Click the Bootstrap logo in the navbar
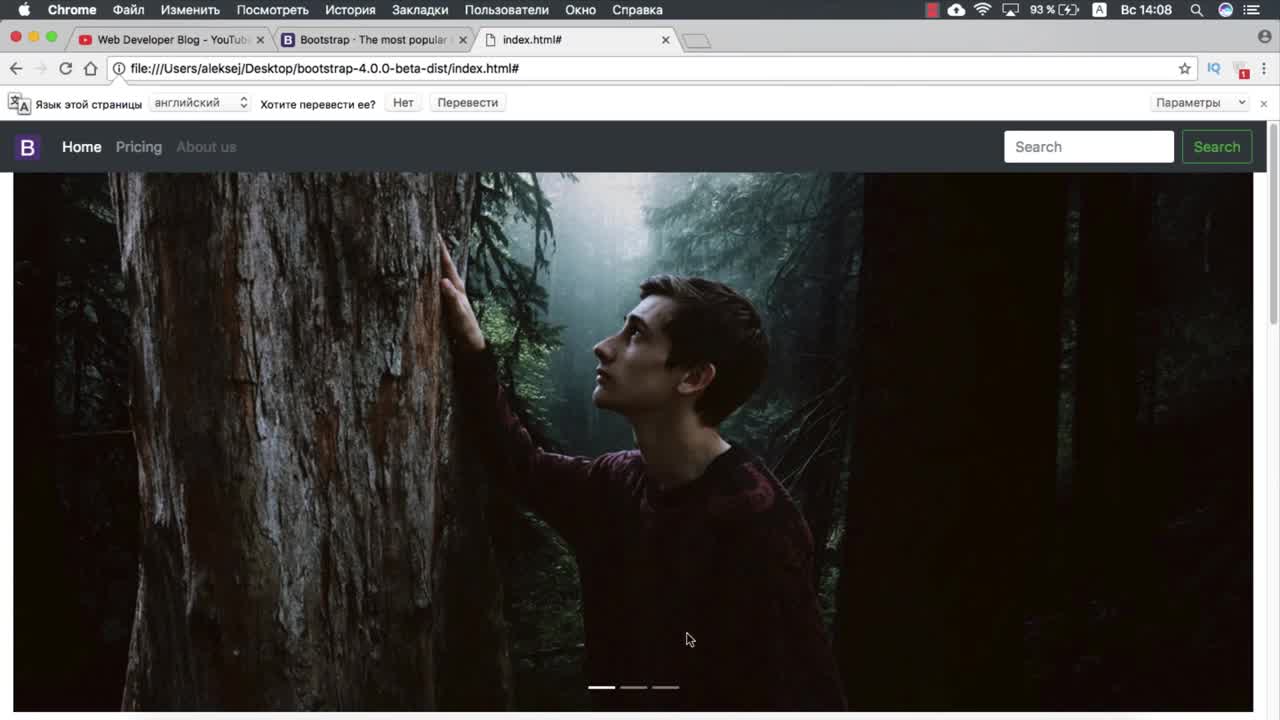 click(x=27, y=147)
